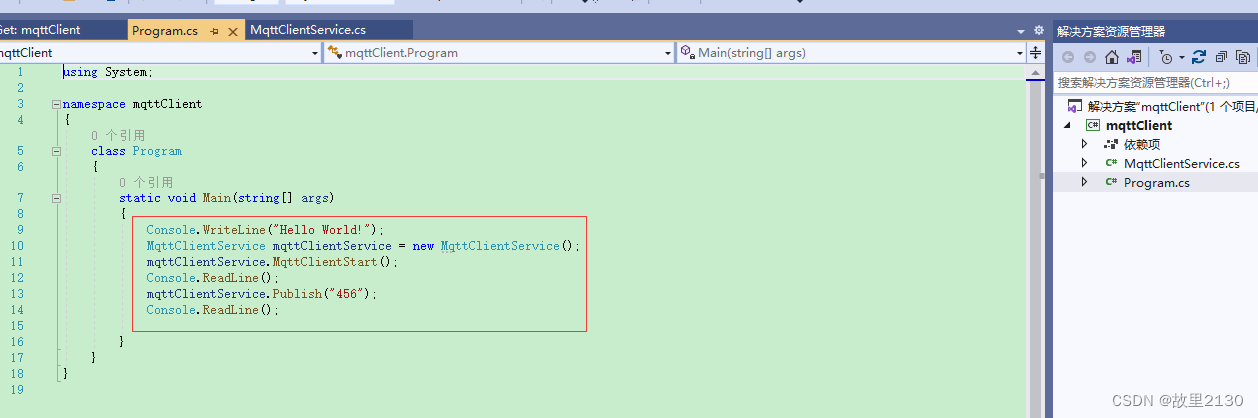This screenshot has height=418, width=1258.
Task: Click the mqttClientService.MqttClientStart() line
Action: tap(272, 262)
